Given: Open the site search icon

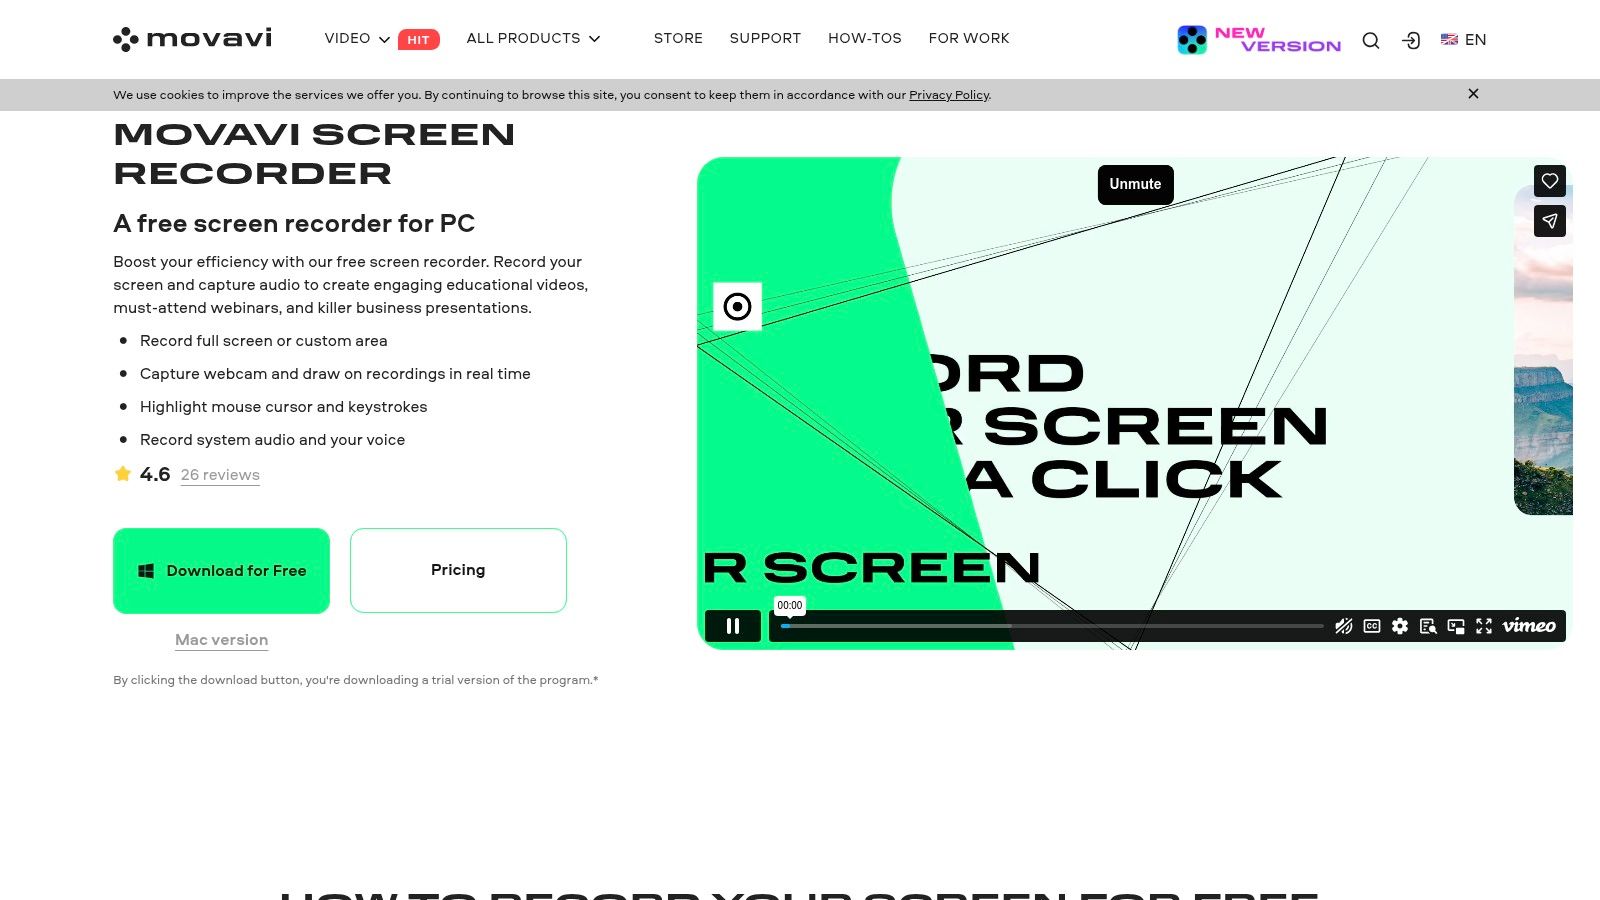Looking at the screenshot, I should [x=1371, y=40].
